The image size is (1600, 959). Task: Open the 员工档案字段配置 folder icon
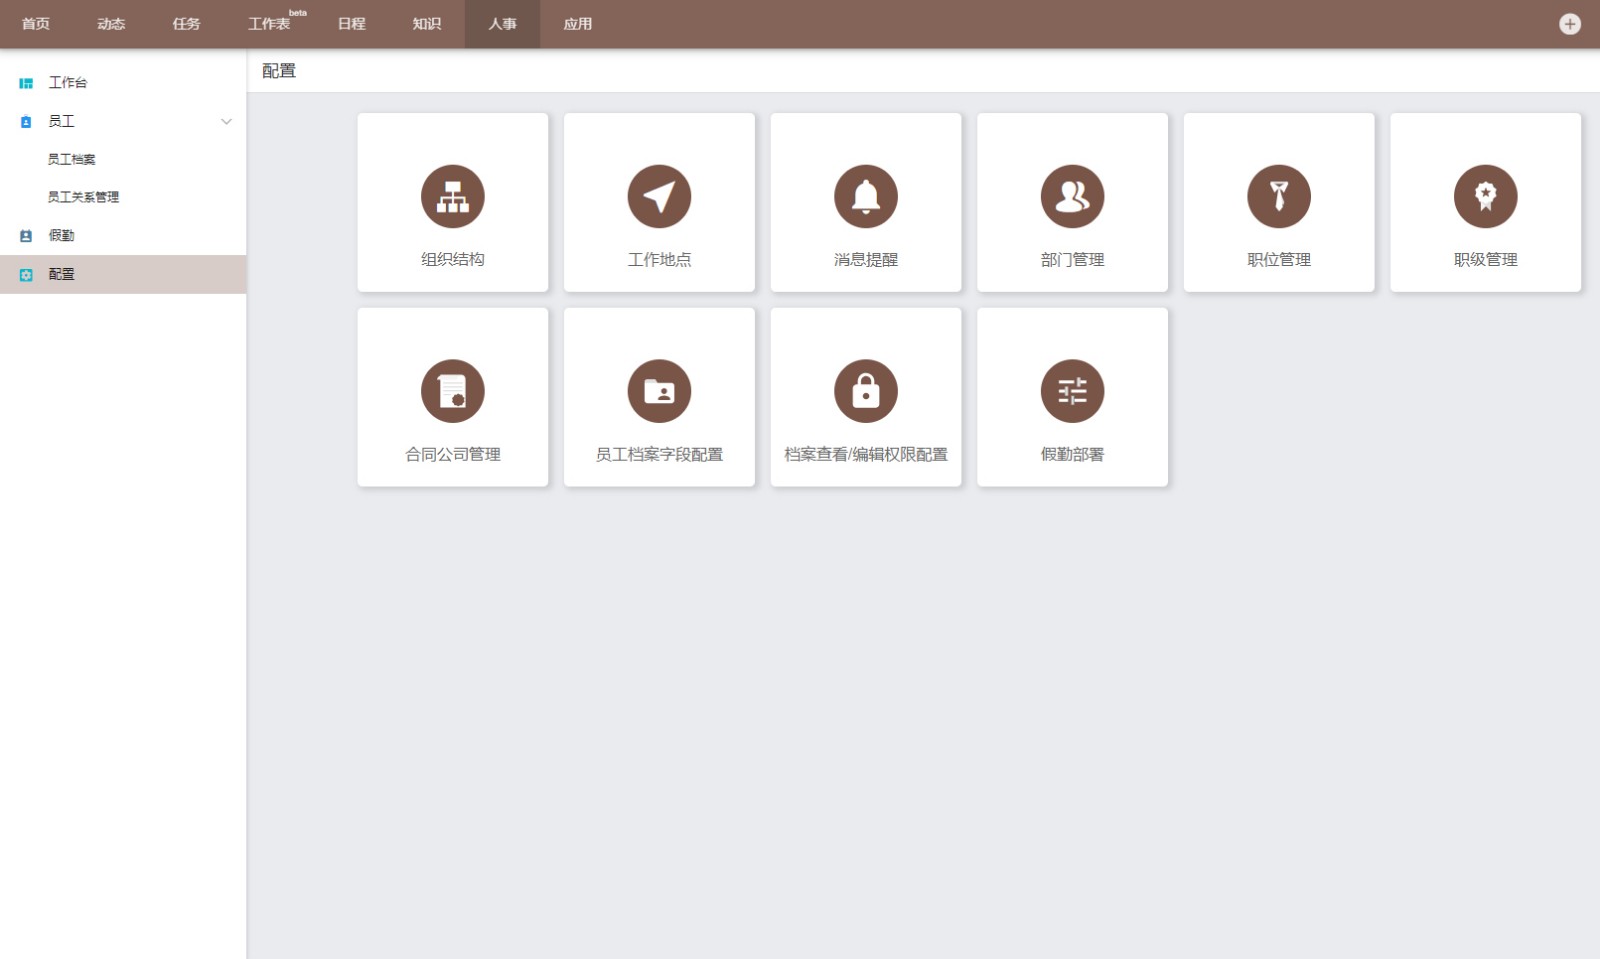pyautogui.click(x=659, y=391)
